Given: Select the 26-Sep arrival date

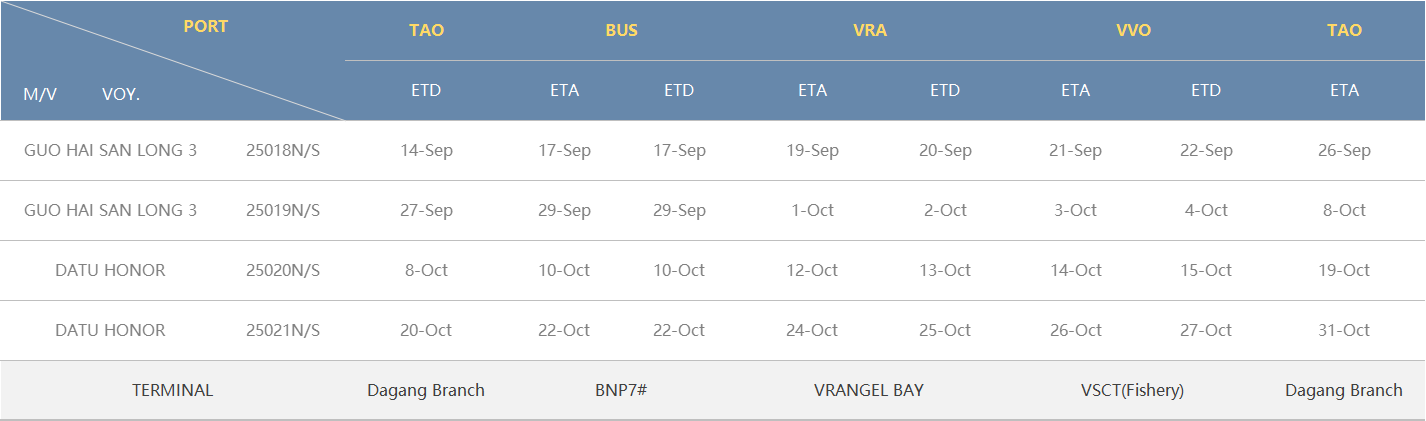Looking at the screenshot, I should pyautogui.click(x=1344, y=151).
